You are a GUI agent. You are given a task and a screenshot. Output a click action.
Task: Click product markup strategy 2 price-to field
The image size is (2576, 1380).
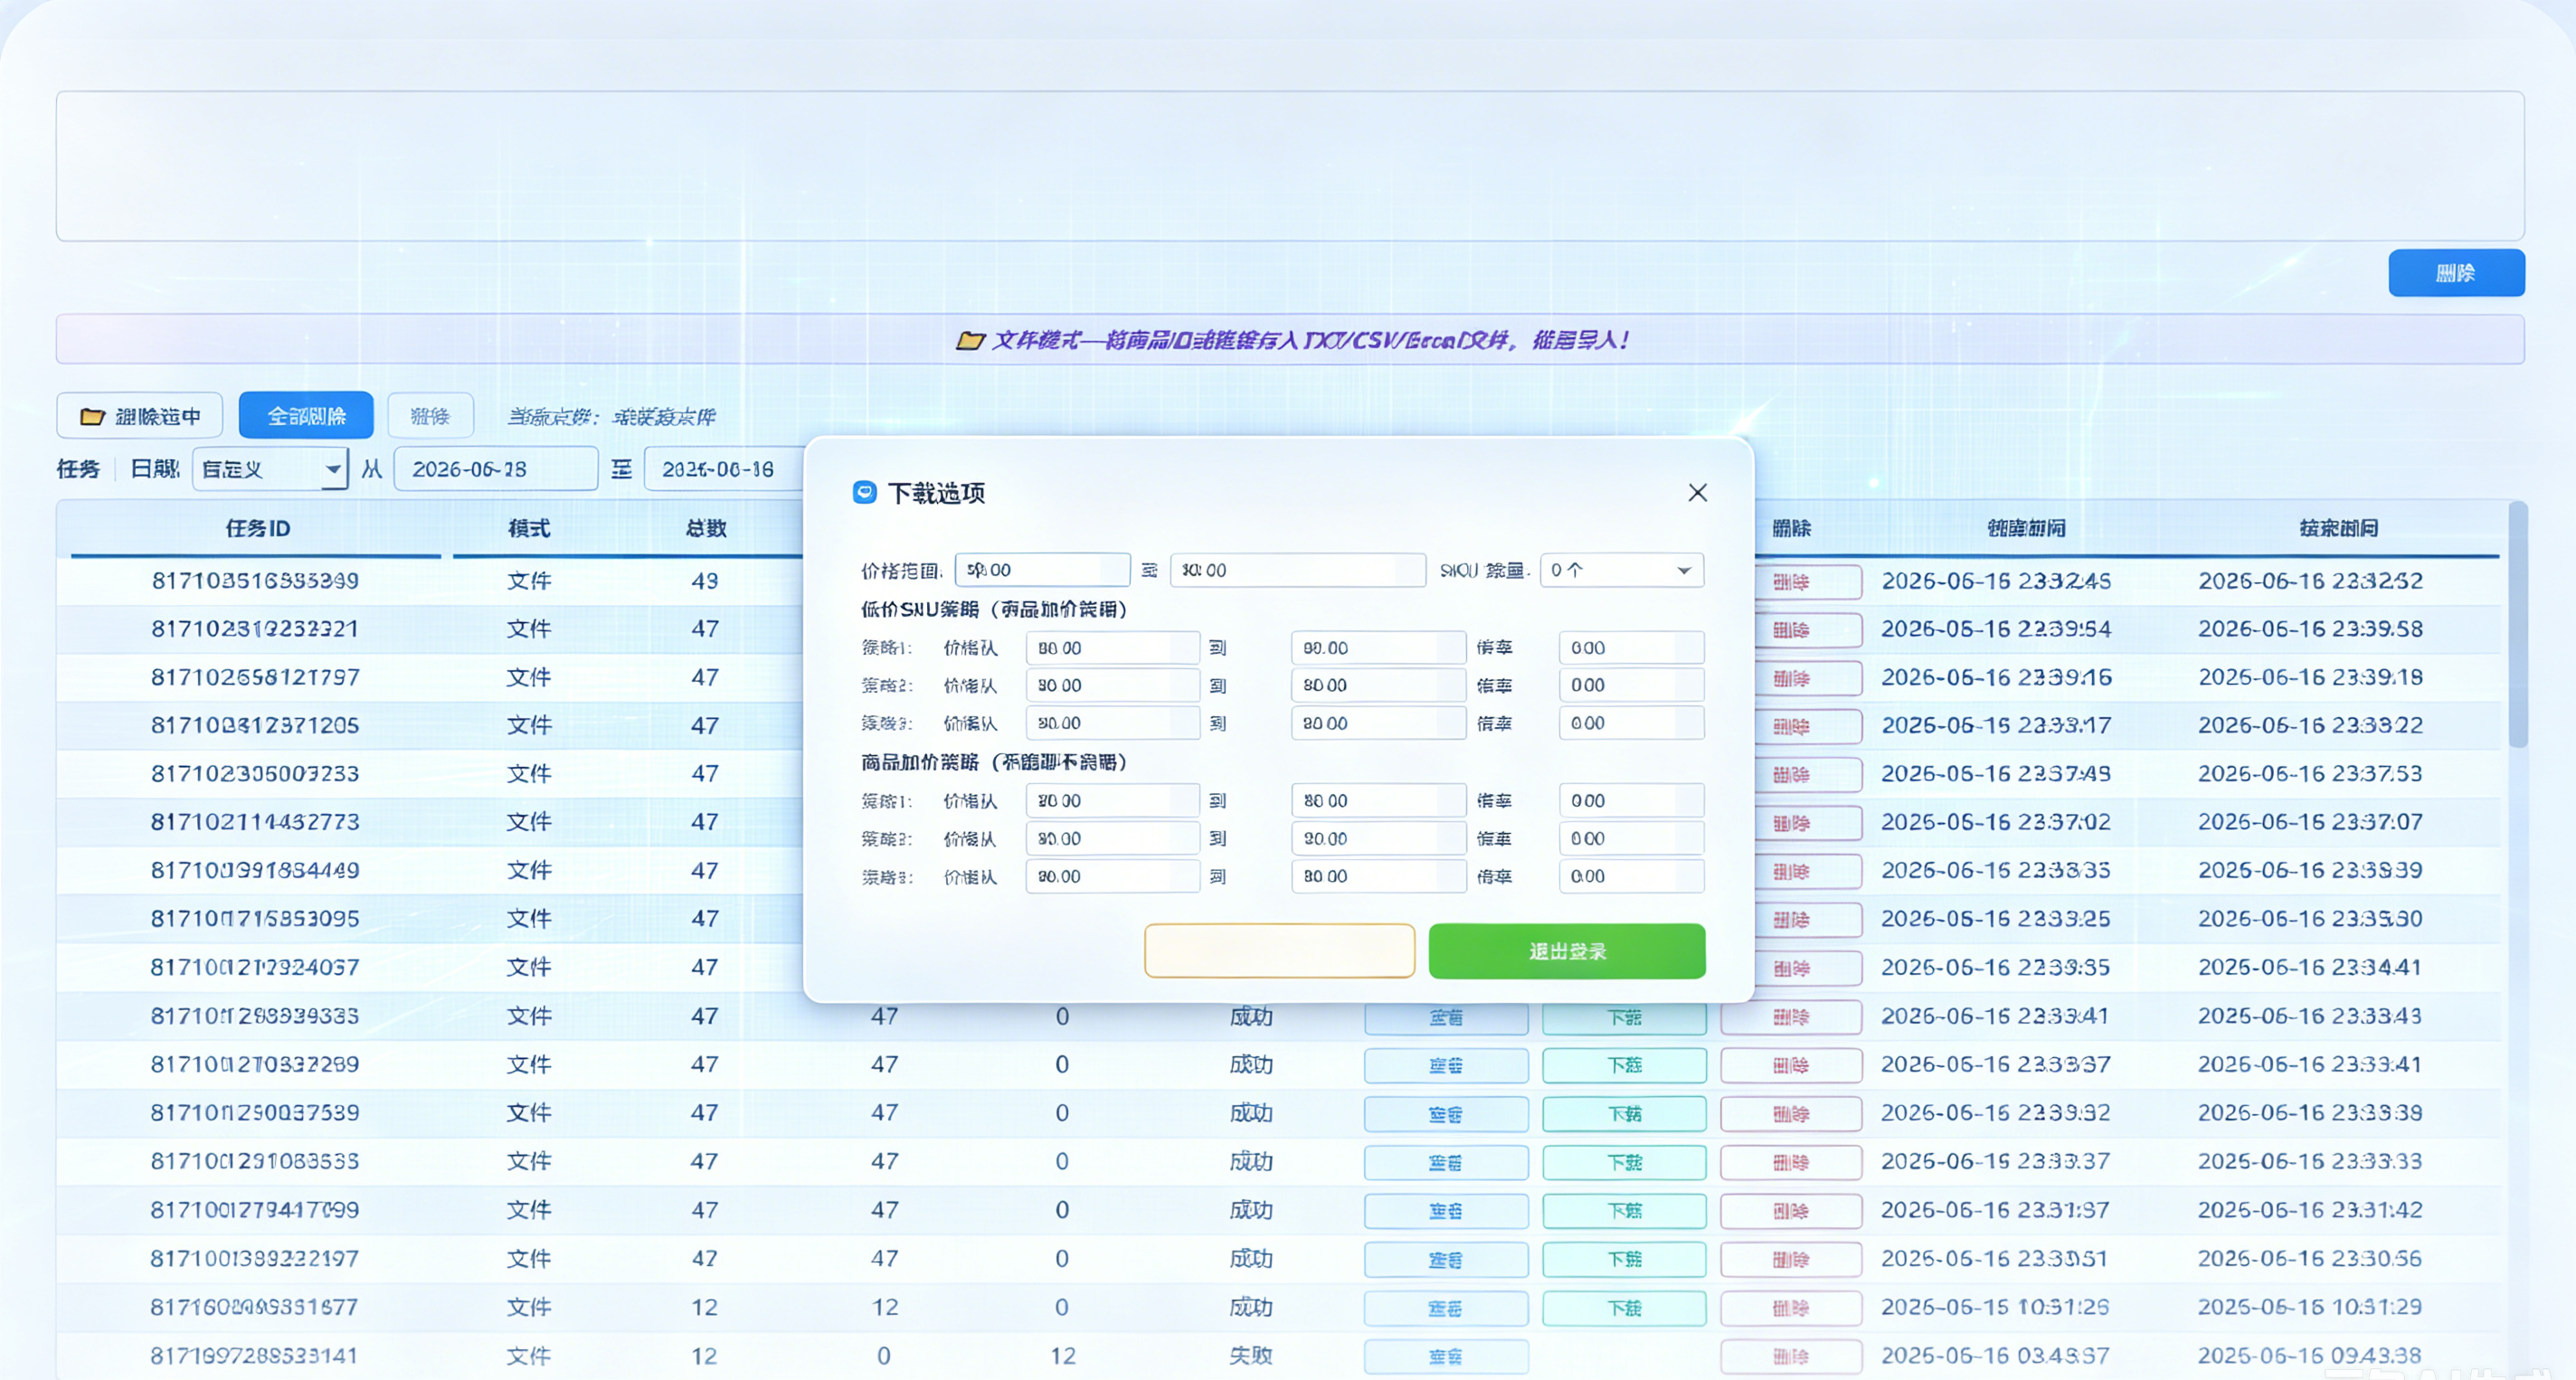coord(1379,839)
